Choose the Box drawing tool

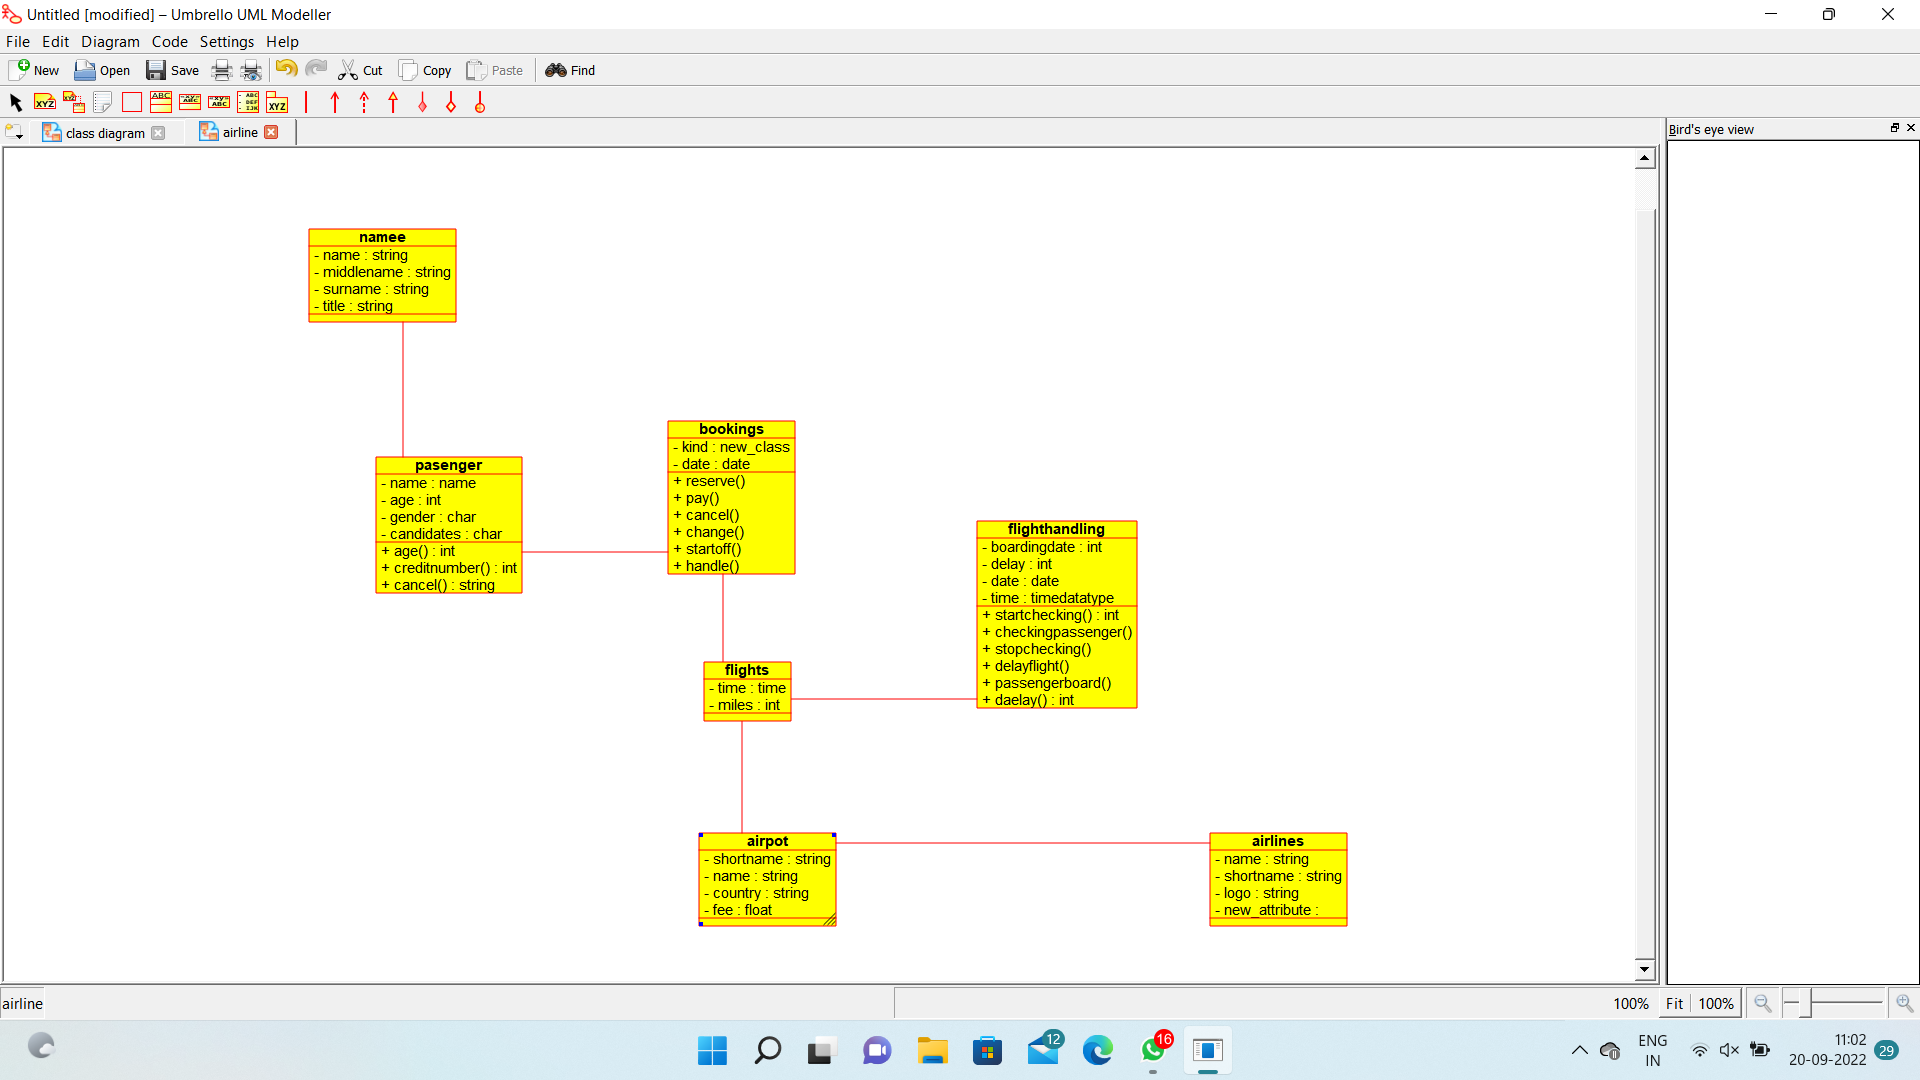(131, 102)
